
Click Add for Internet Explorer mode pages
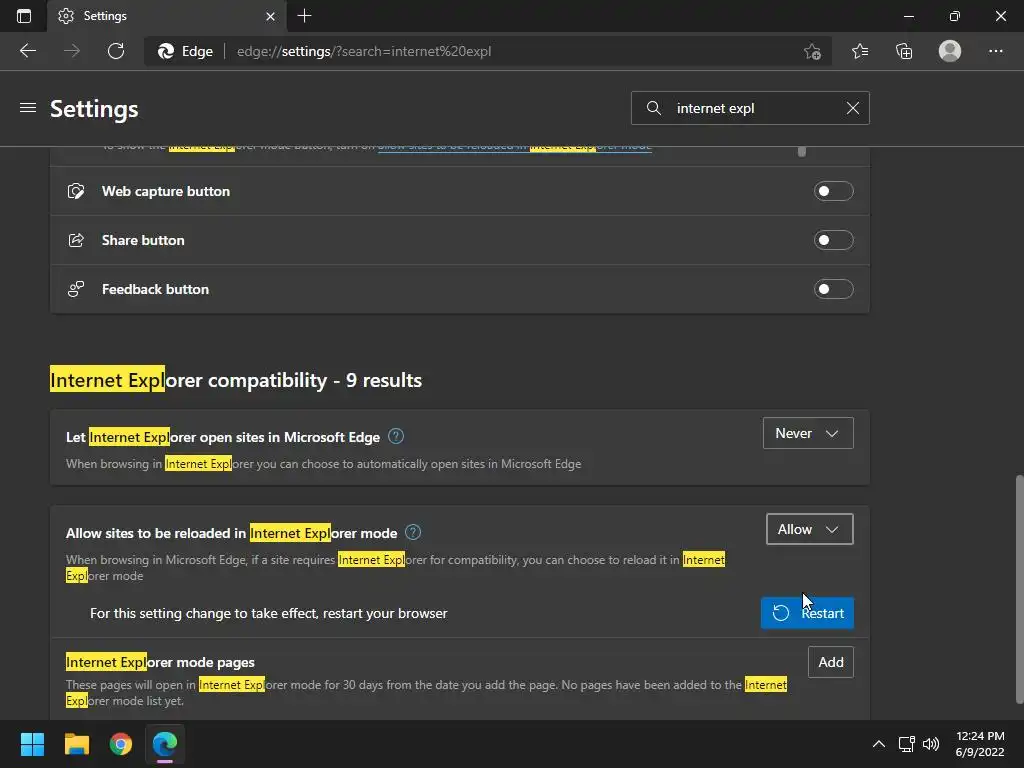(x=831, y=662)
